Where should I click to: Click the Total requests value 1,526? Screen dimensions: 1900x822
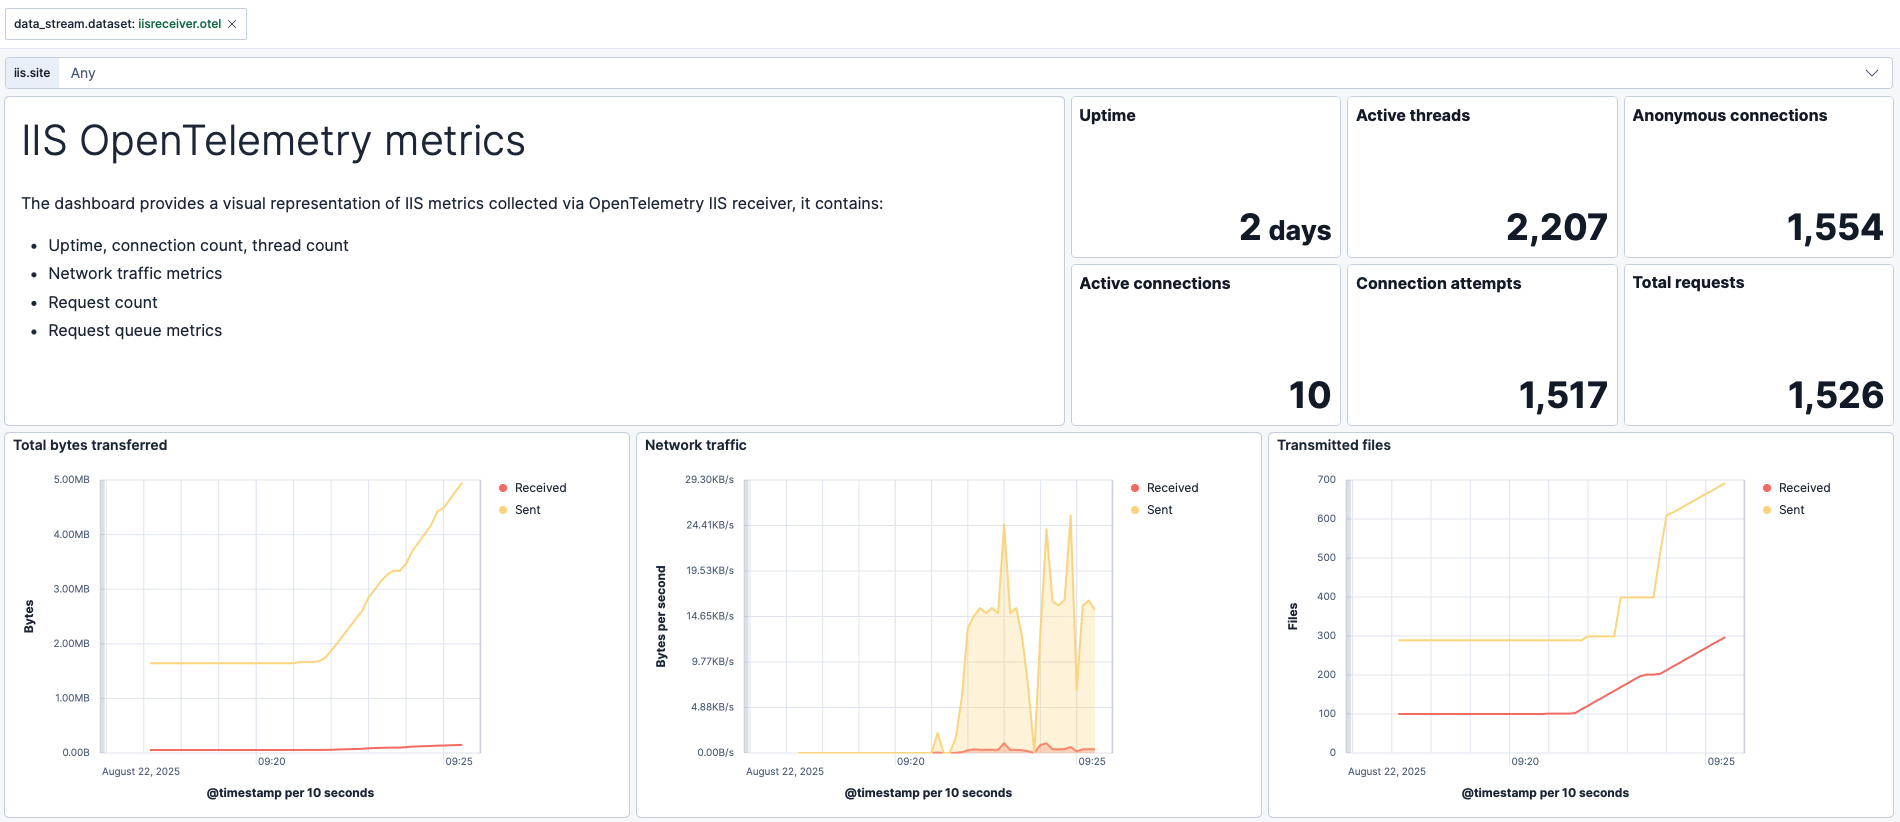click(x=1835, y=396)
